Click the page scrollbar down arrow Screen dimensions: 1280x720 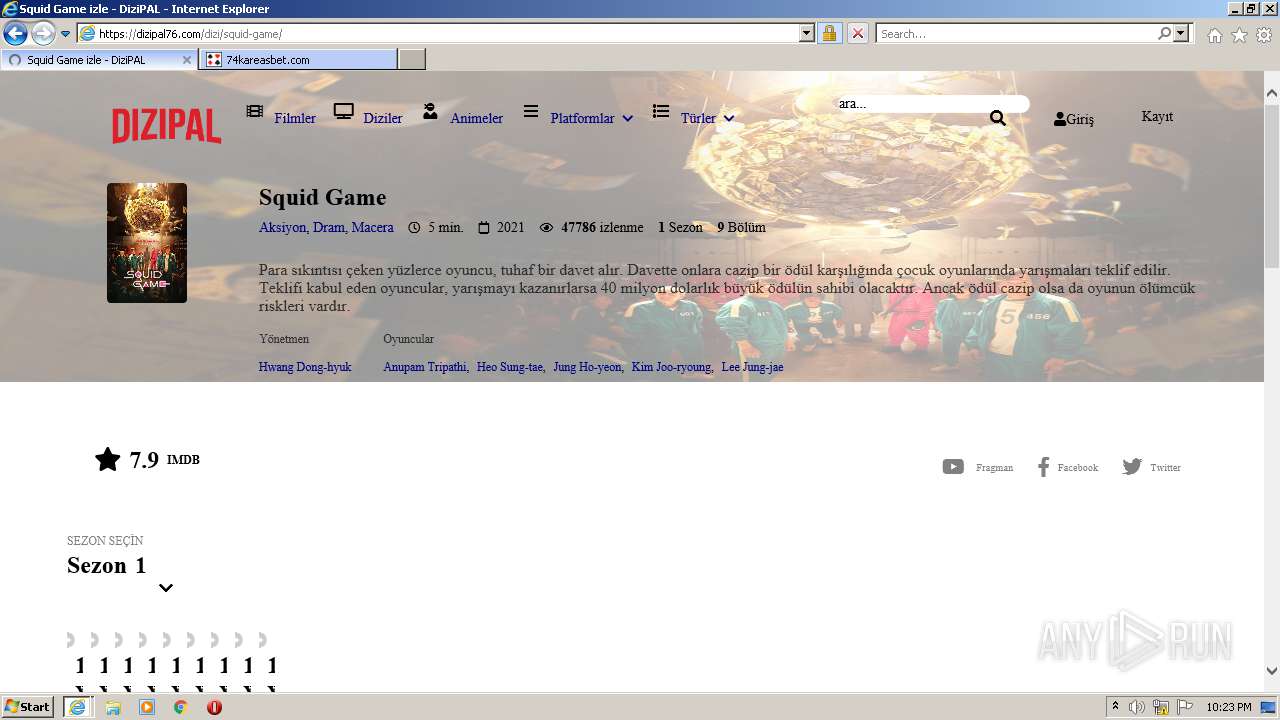click(x=1272, y=671)
